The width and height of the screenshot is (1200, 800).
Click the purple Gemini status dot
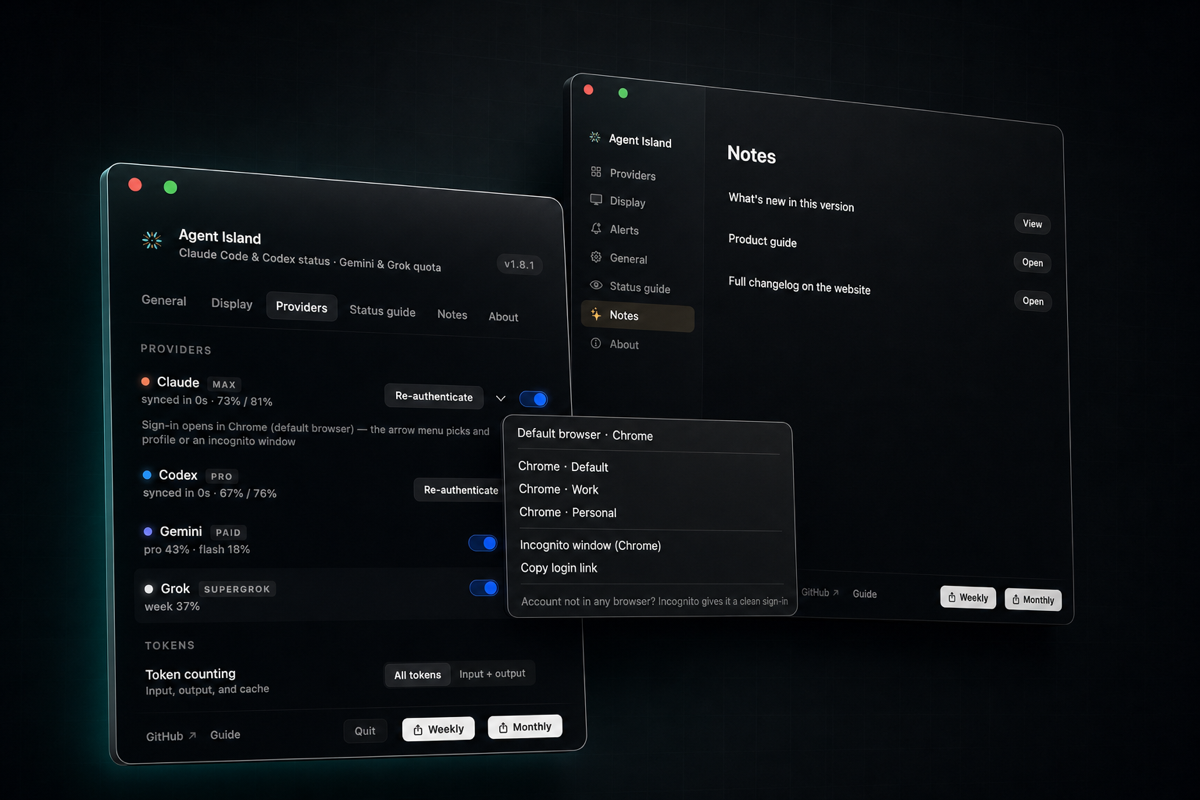(148, 532)
